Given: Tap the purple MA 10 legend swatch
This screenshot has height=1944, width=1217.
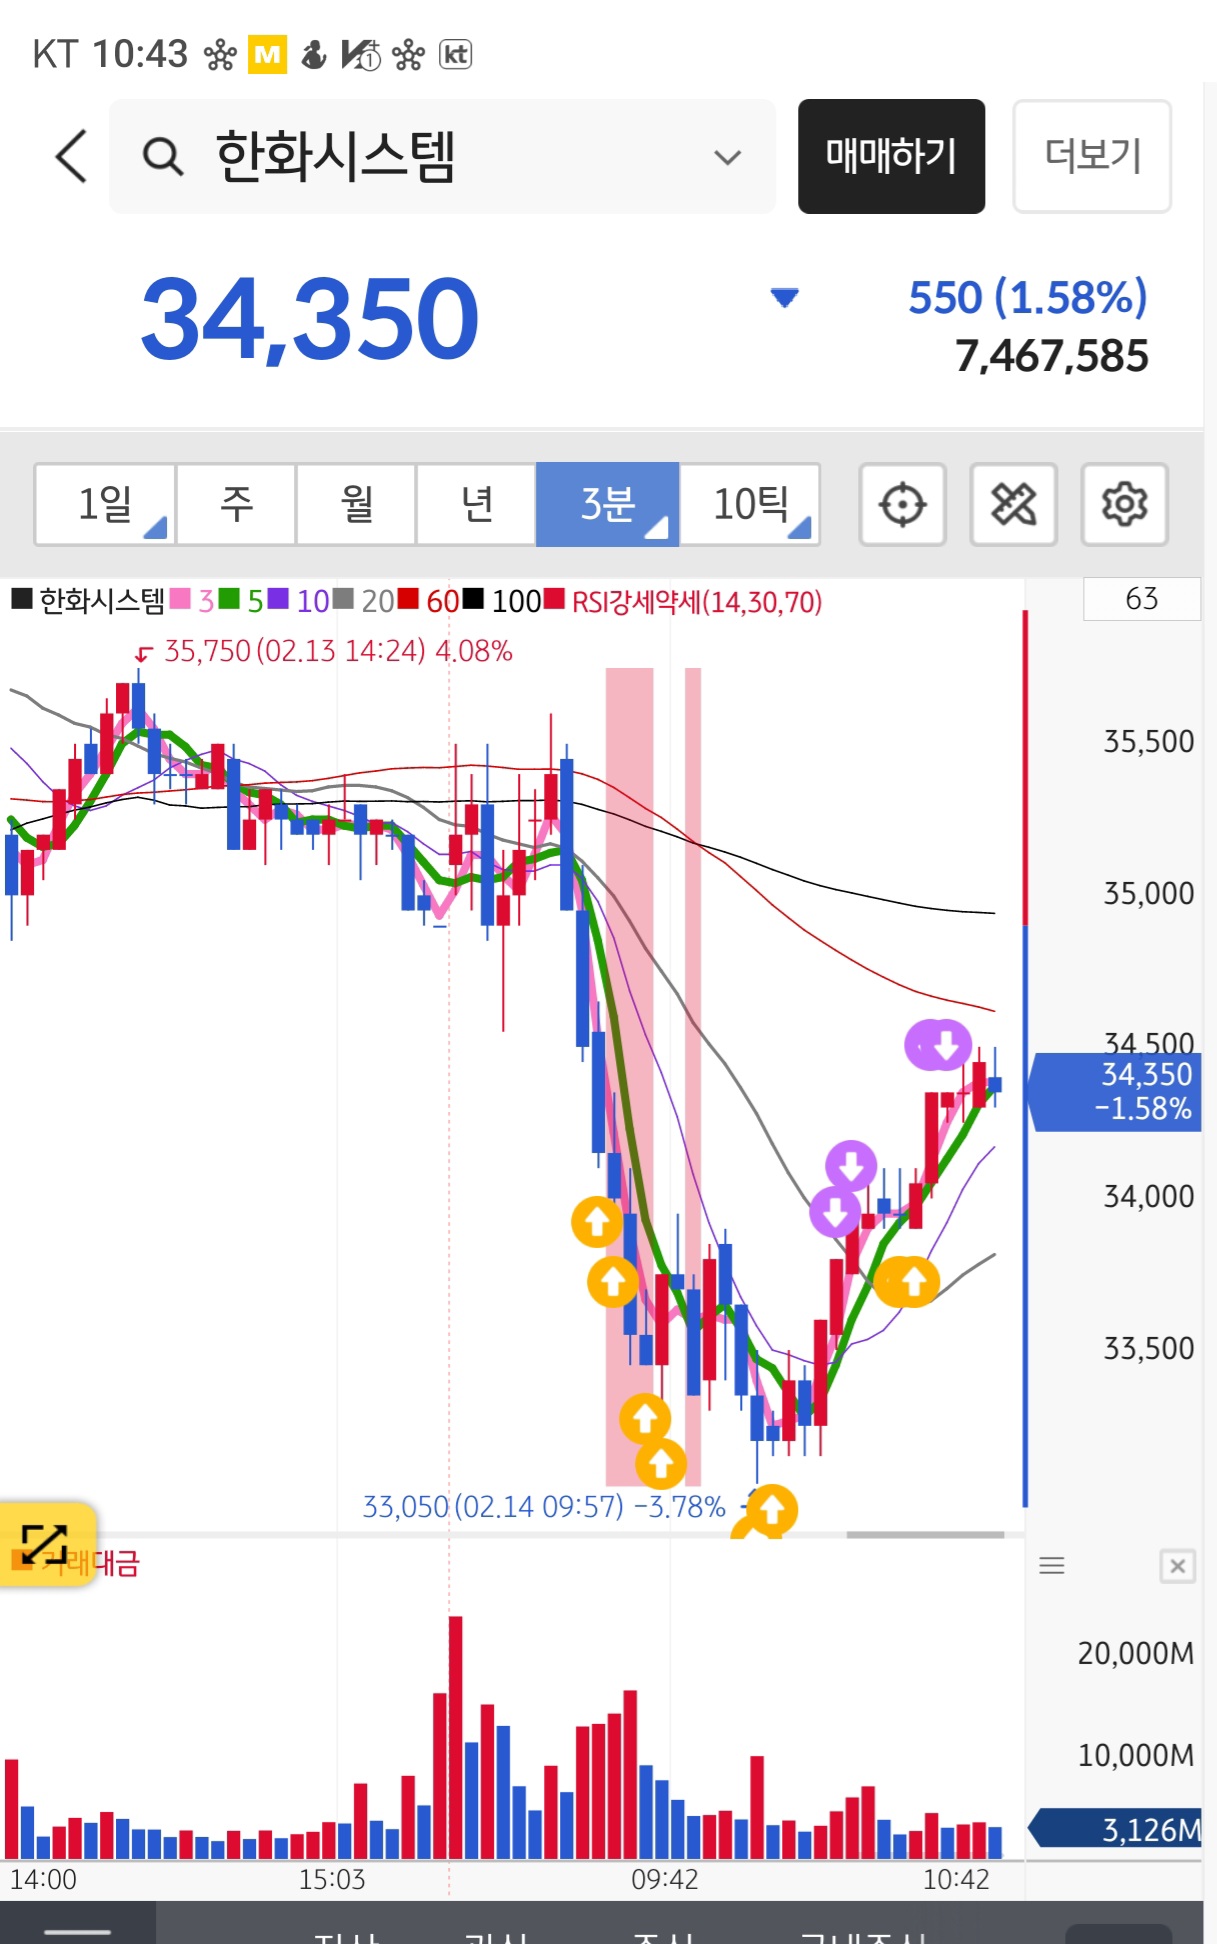Looking at the screenshot, I should click(278, 599).
